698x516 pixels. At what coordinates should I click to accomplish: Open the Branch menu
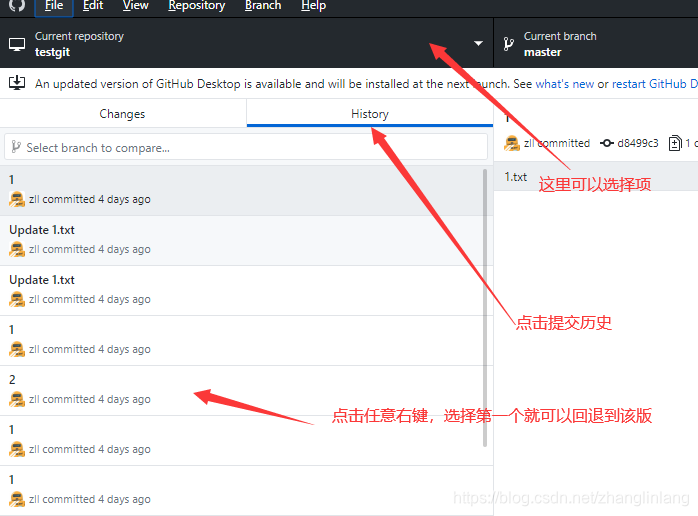coord(263,6)
